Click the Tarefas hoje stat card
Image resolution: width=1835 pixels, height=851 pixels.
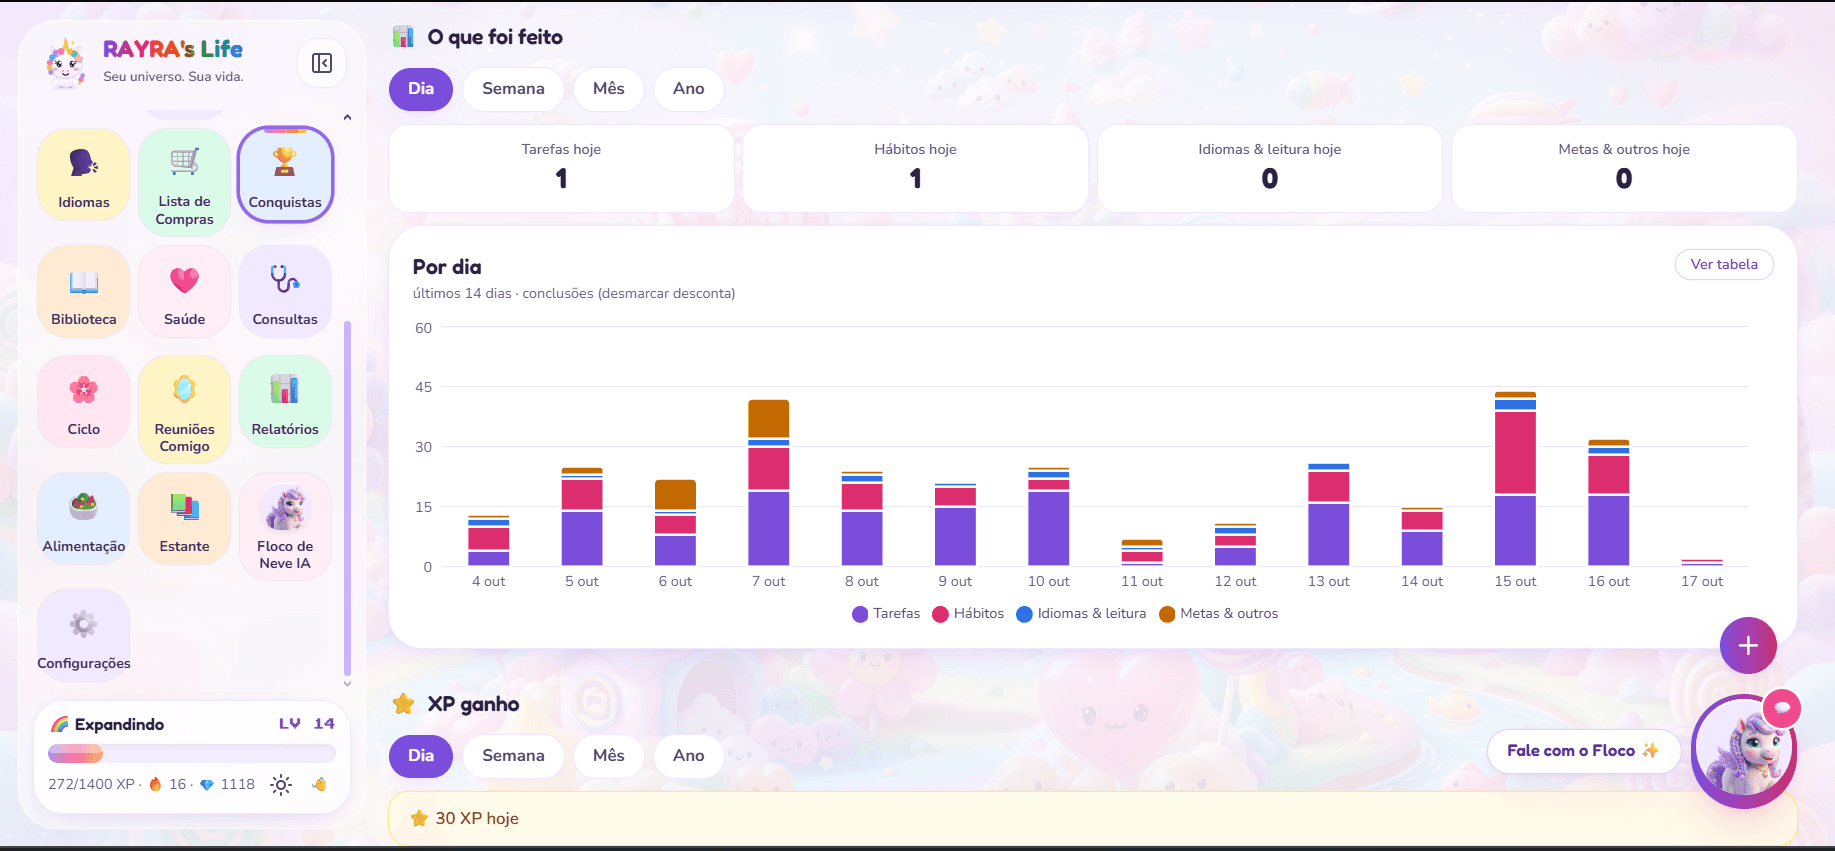(561, 168)
